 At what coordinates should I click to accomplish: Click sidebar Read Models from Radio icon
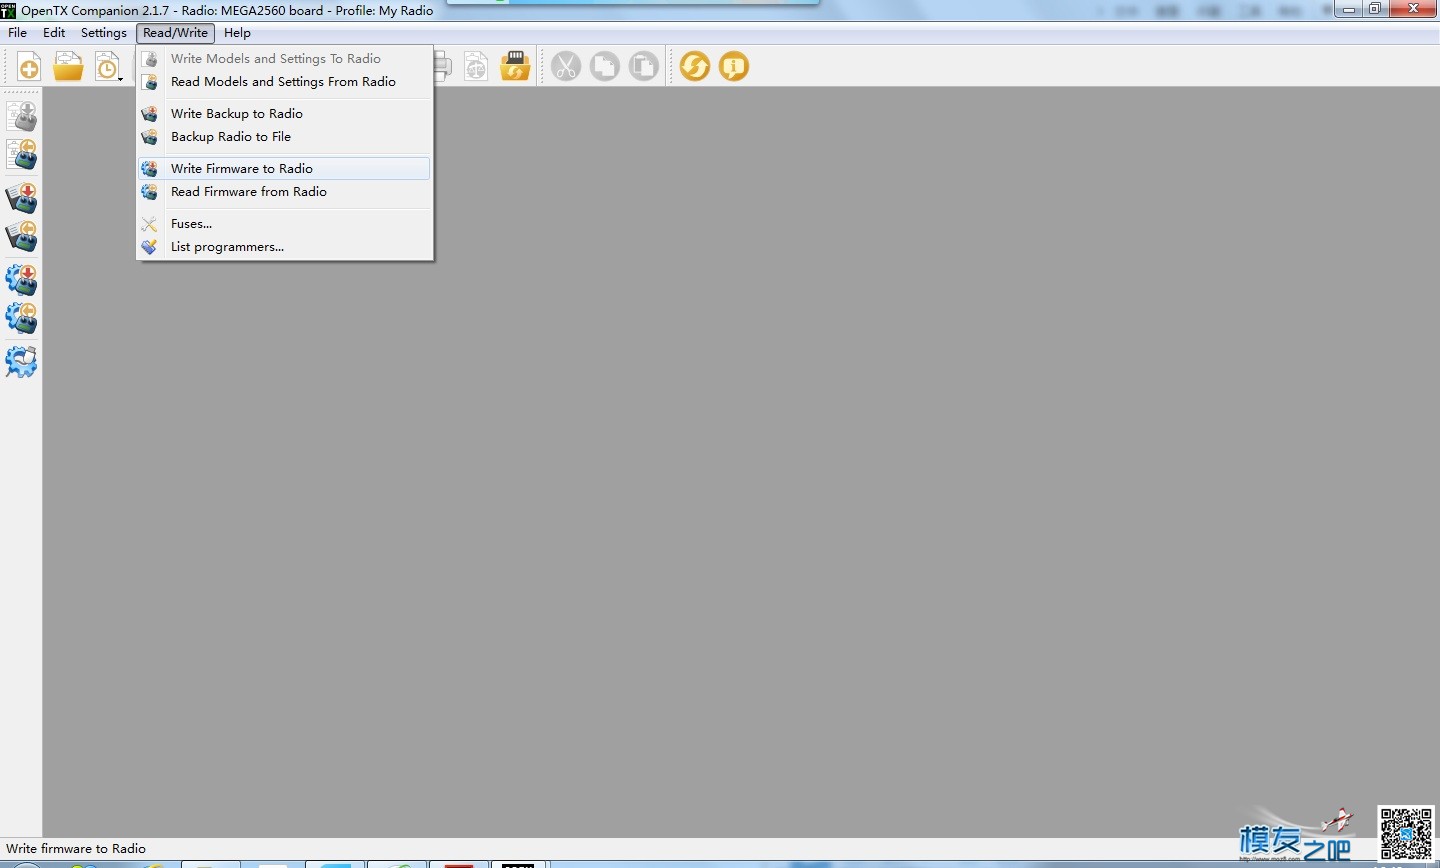click(x=21, y=154)
